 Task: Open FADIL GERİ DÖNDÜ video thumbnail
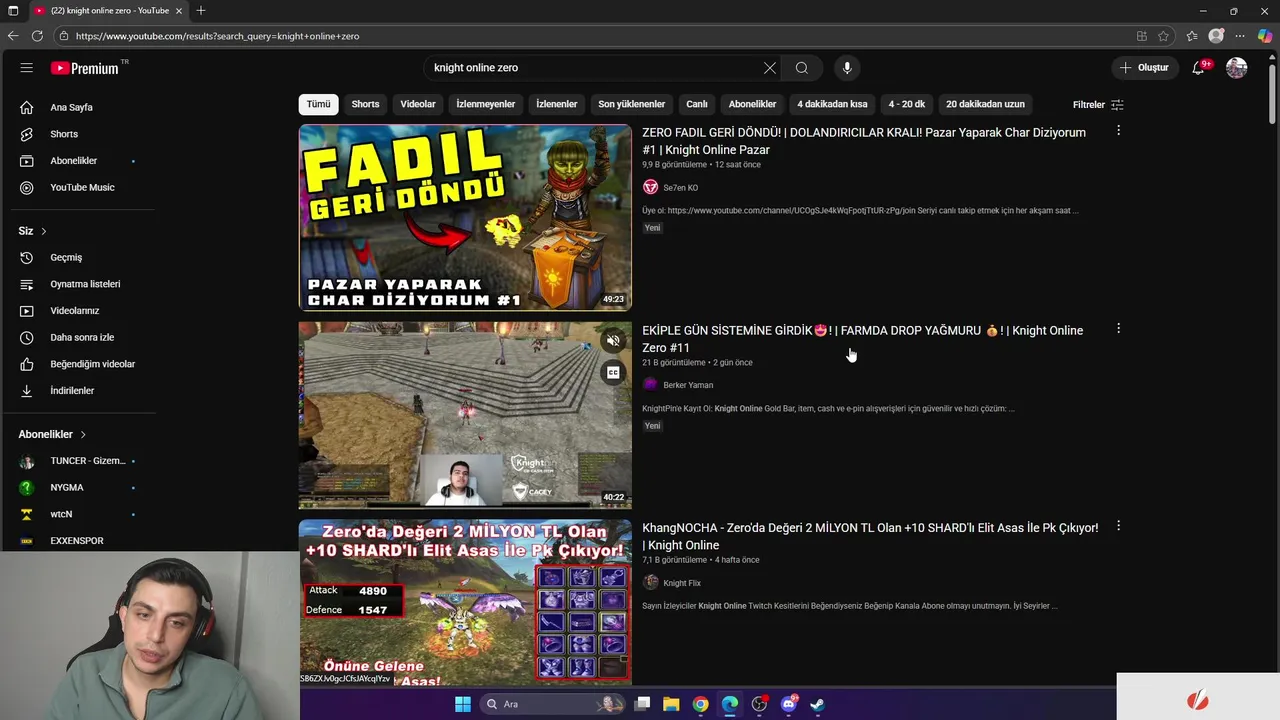[465, 217]
